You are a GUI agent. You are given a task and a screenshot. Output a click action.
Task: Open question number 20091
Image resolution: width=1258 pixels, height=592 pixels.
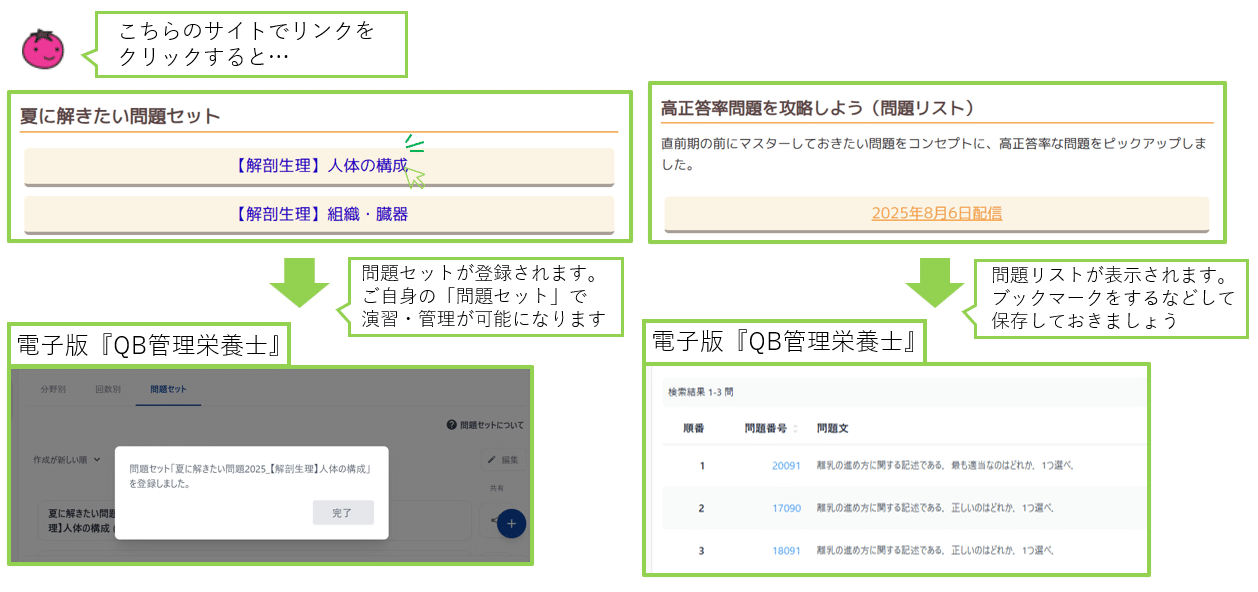786,466
